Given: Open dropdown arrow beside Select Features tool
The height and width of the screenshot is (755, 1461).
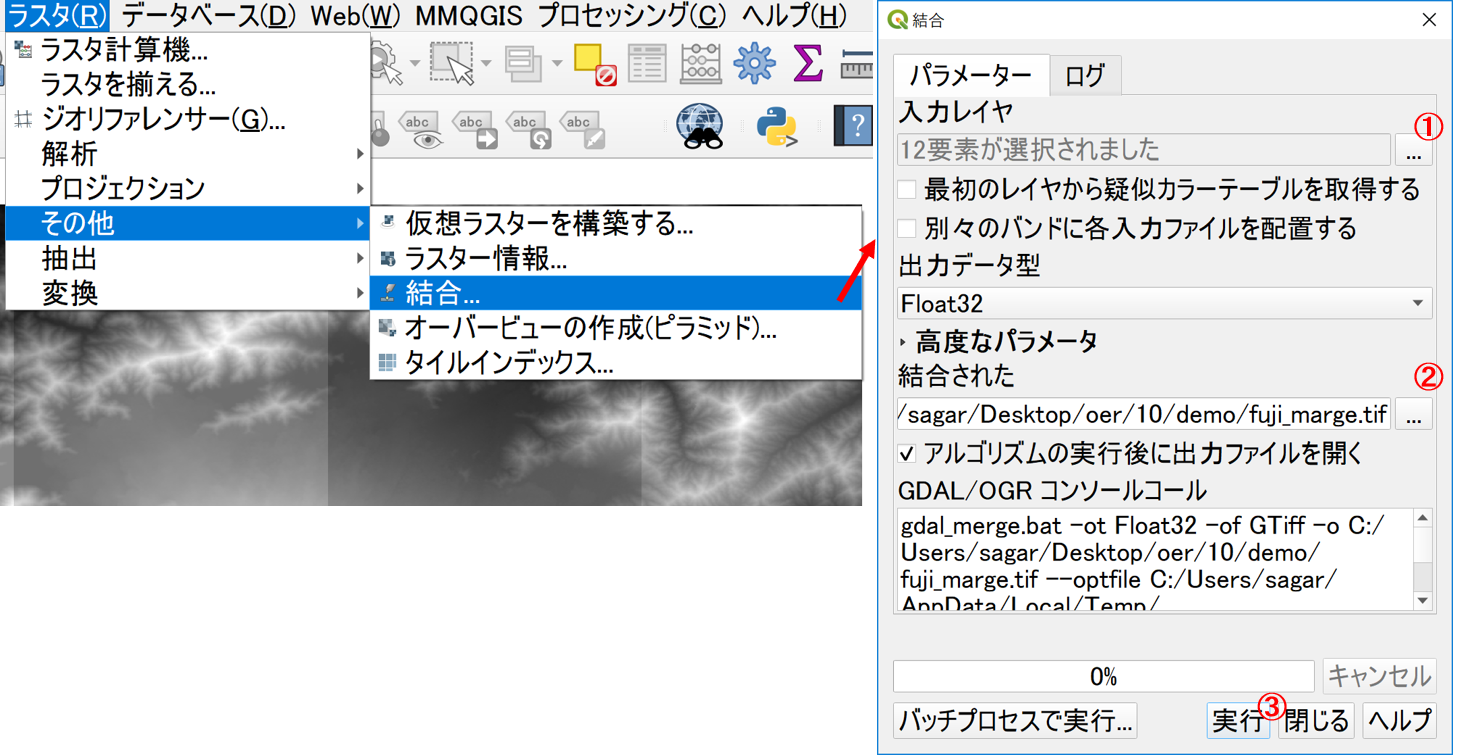Looking at the screenshot, I should pyautogui.click(x=486, y=64).
